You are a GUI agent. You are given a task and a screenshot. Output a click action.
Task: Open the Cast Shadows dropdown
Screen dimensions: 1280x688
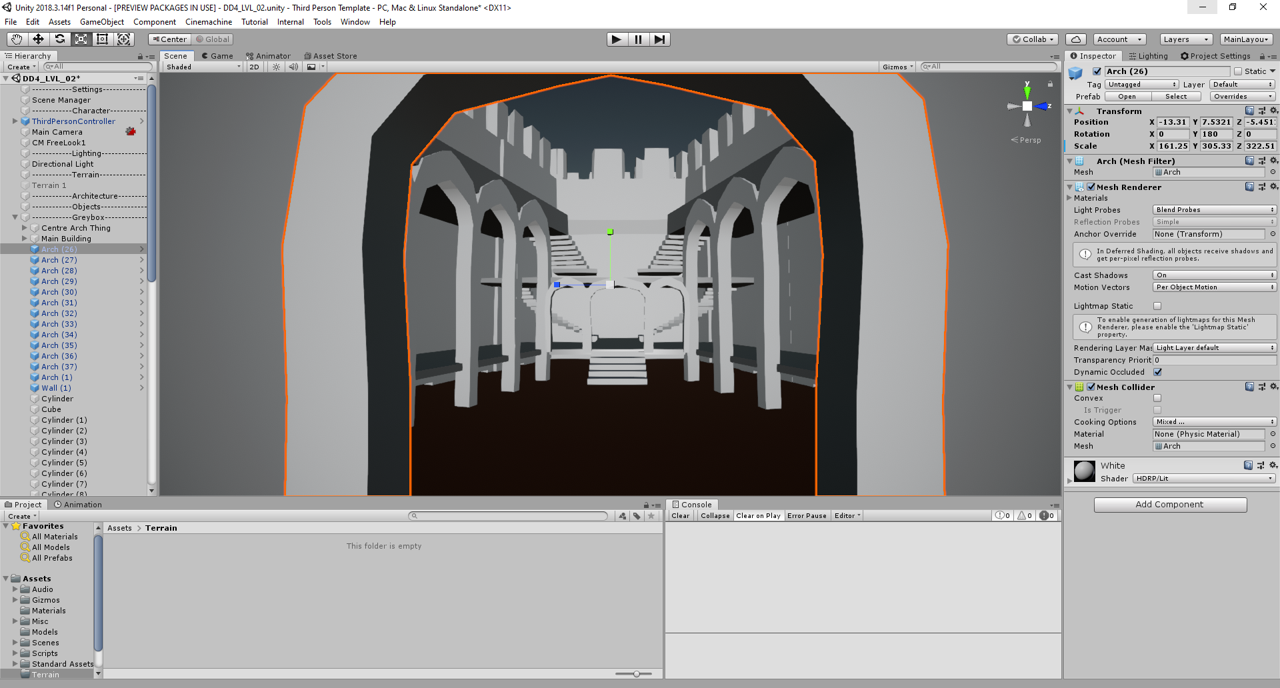pyautogui.click(x=1214, y=275)
